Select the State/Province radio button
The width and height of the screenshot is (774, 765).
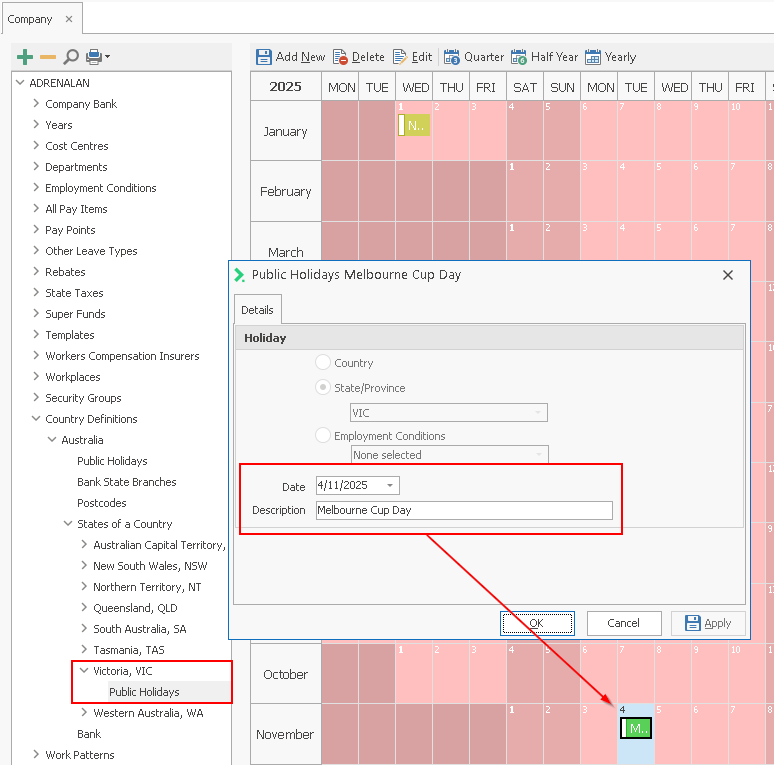click(x=323, y=388)
